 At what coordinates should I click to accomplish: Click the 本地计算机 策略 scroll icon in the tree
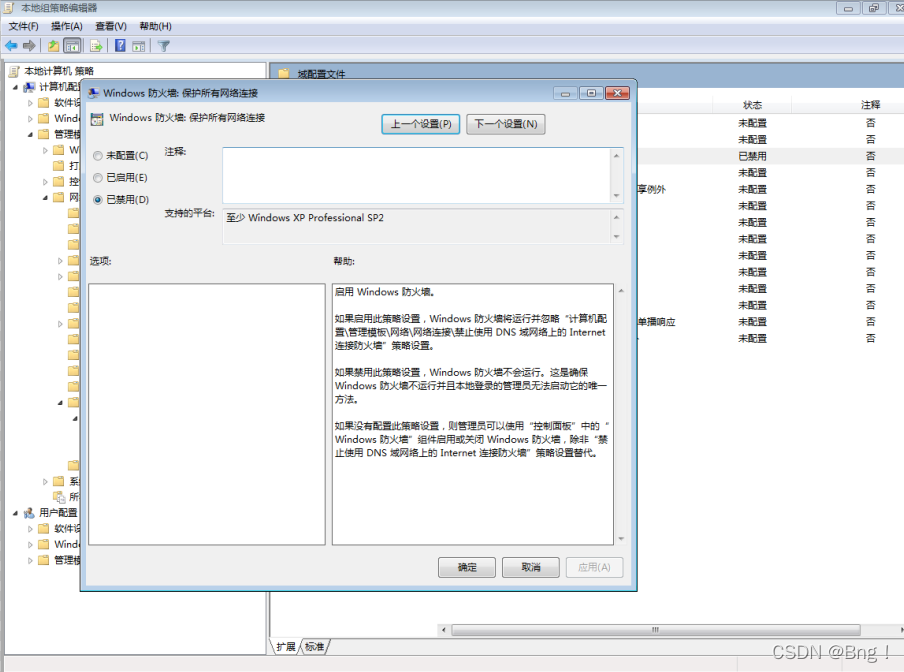click(x=14, y=71)
